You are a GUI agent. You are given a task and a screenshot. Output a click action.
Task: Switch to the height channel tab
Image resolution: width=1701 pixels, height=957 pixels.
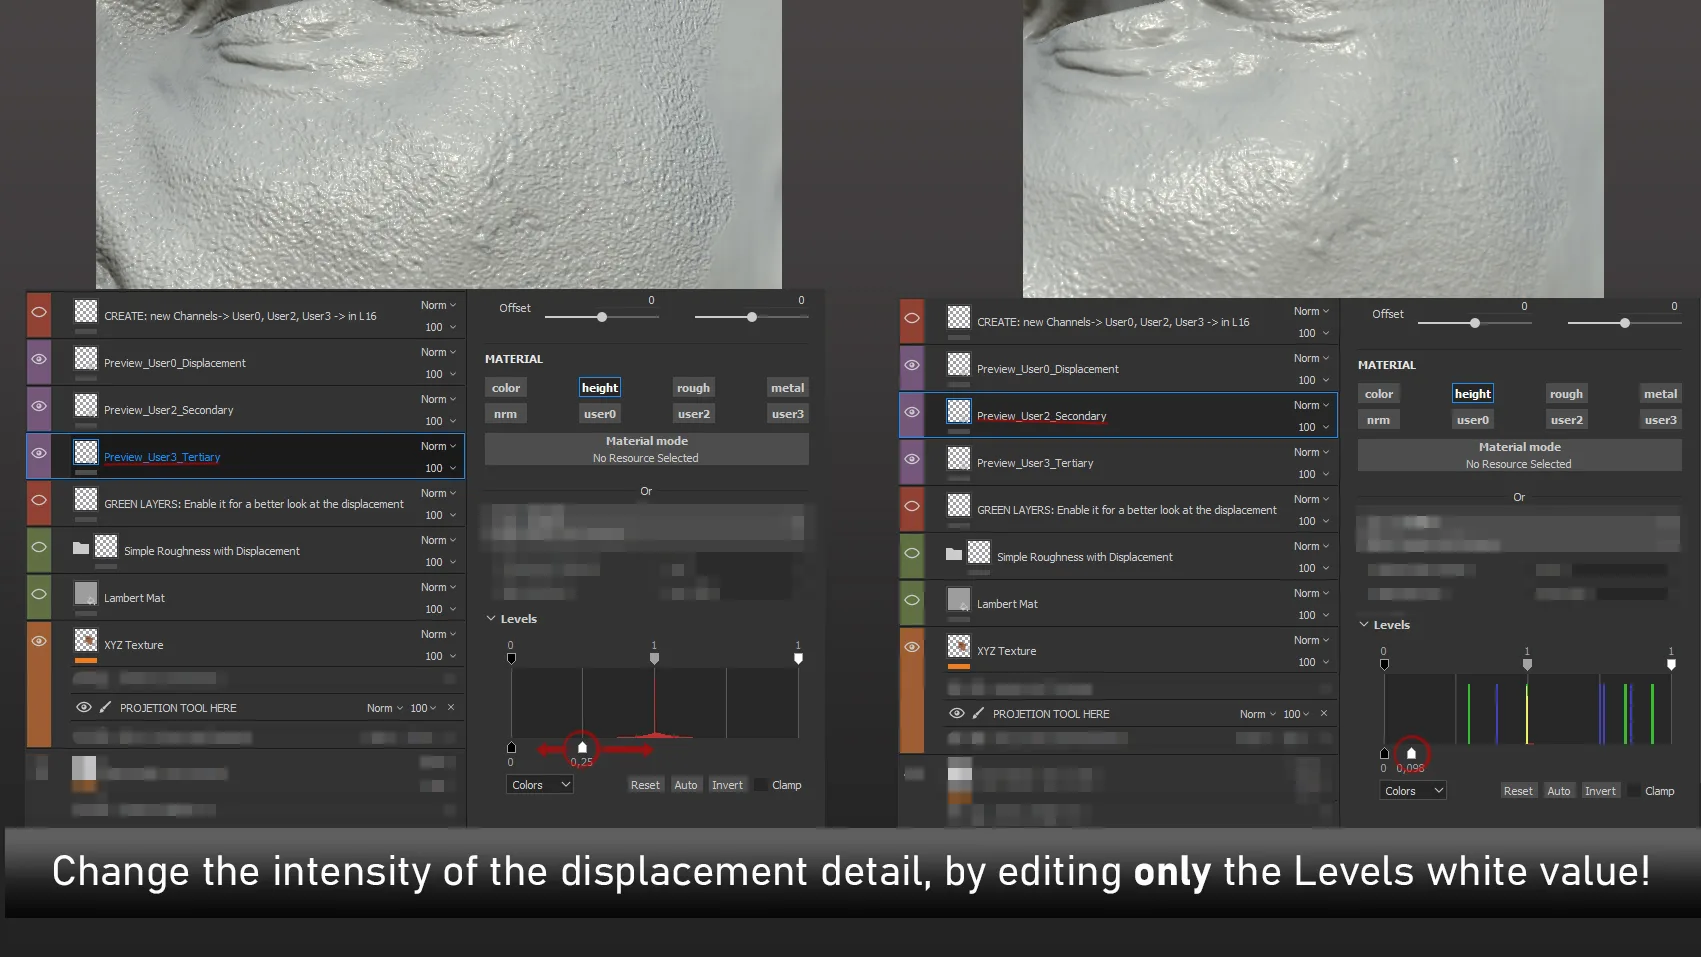[x=600, y=387]
